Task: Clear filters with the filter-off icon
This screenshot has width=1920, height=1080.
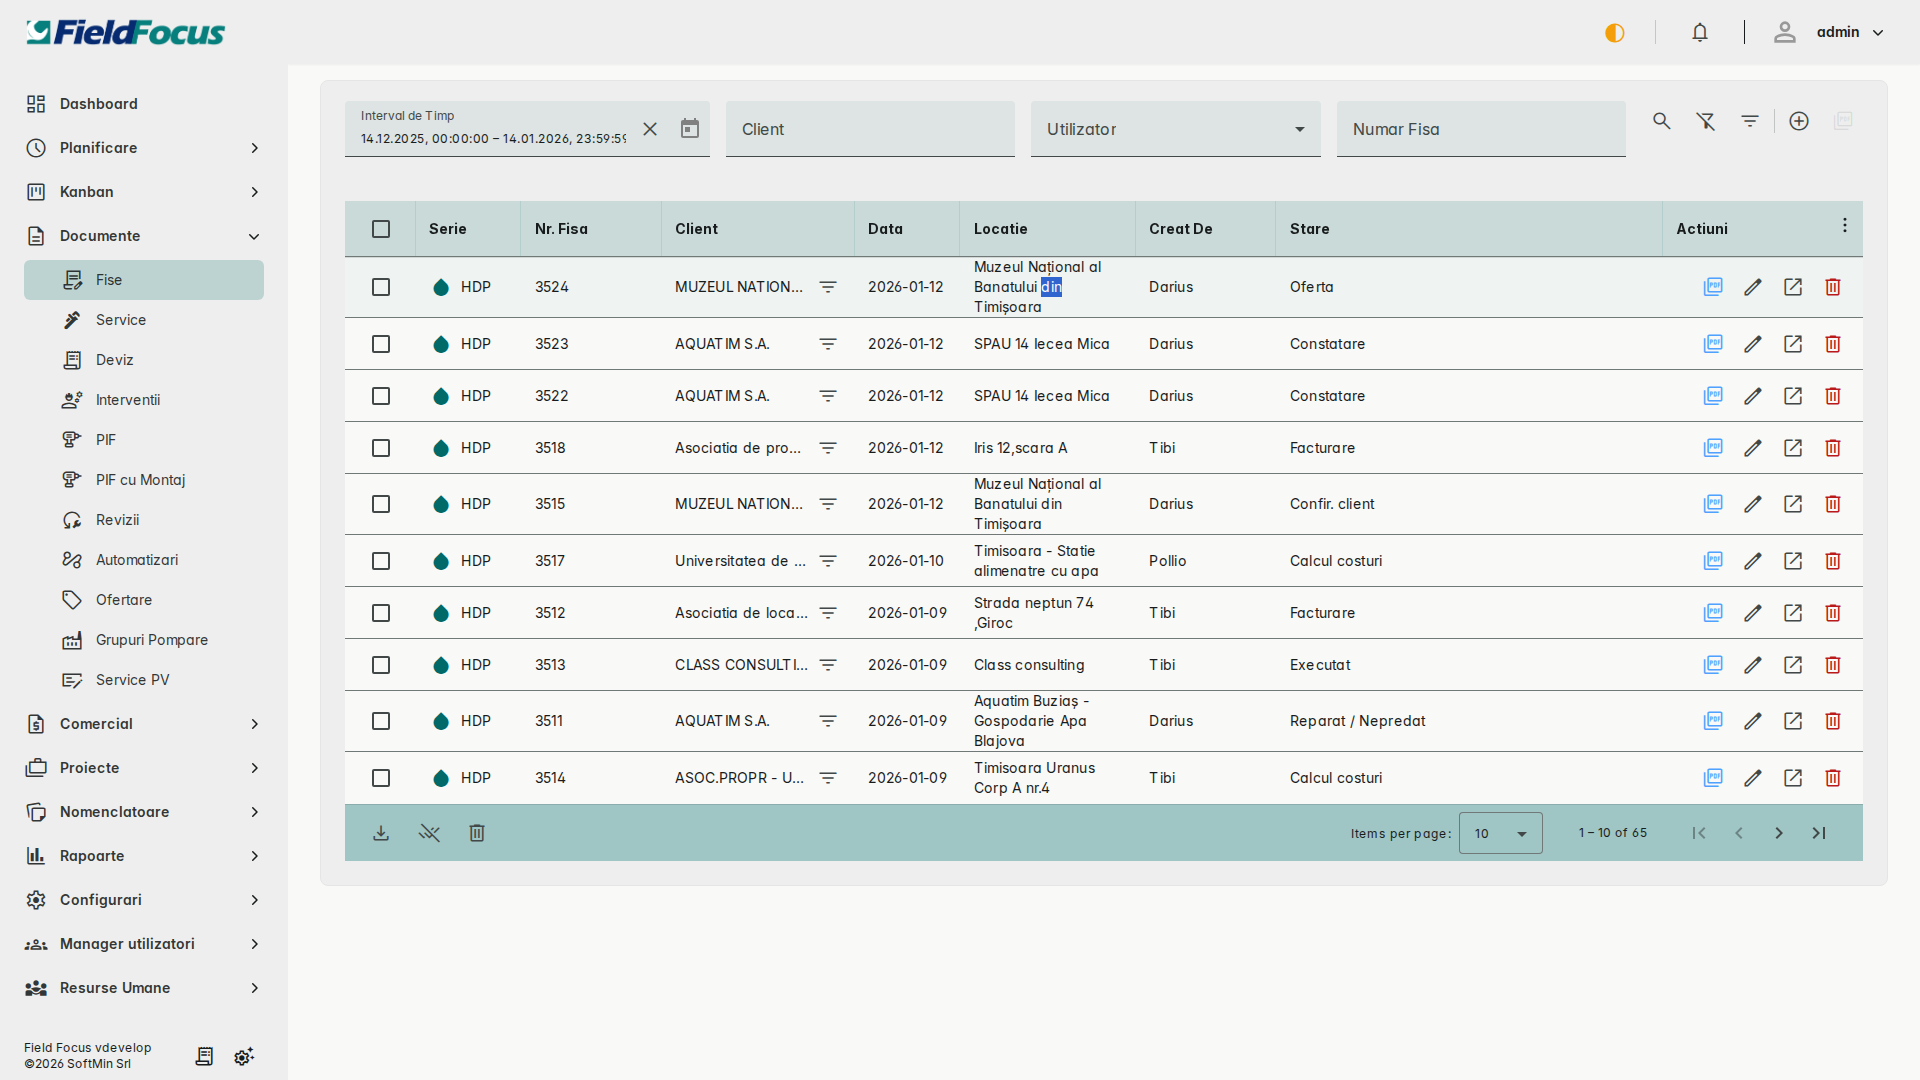Action: point(1706,121)
